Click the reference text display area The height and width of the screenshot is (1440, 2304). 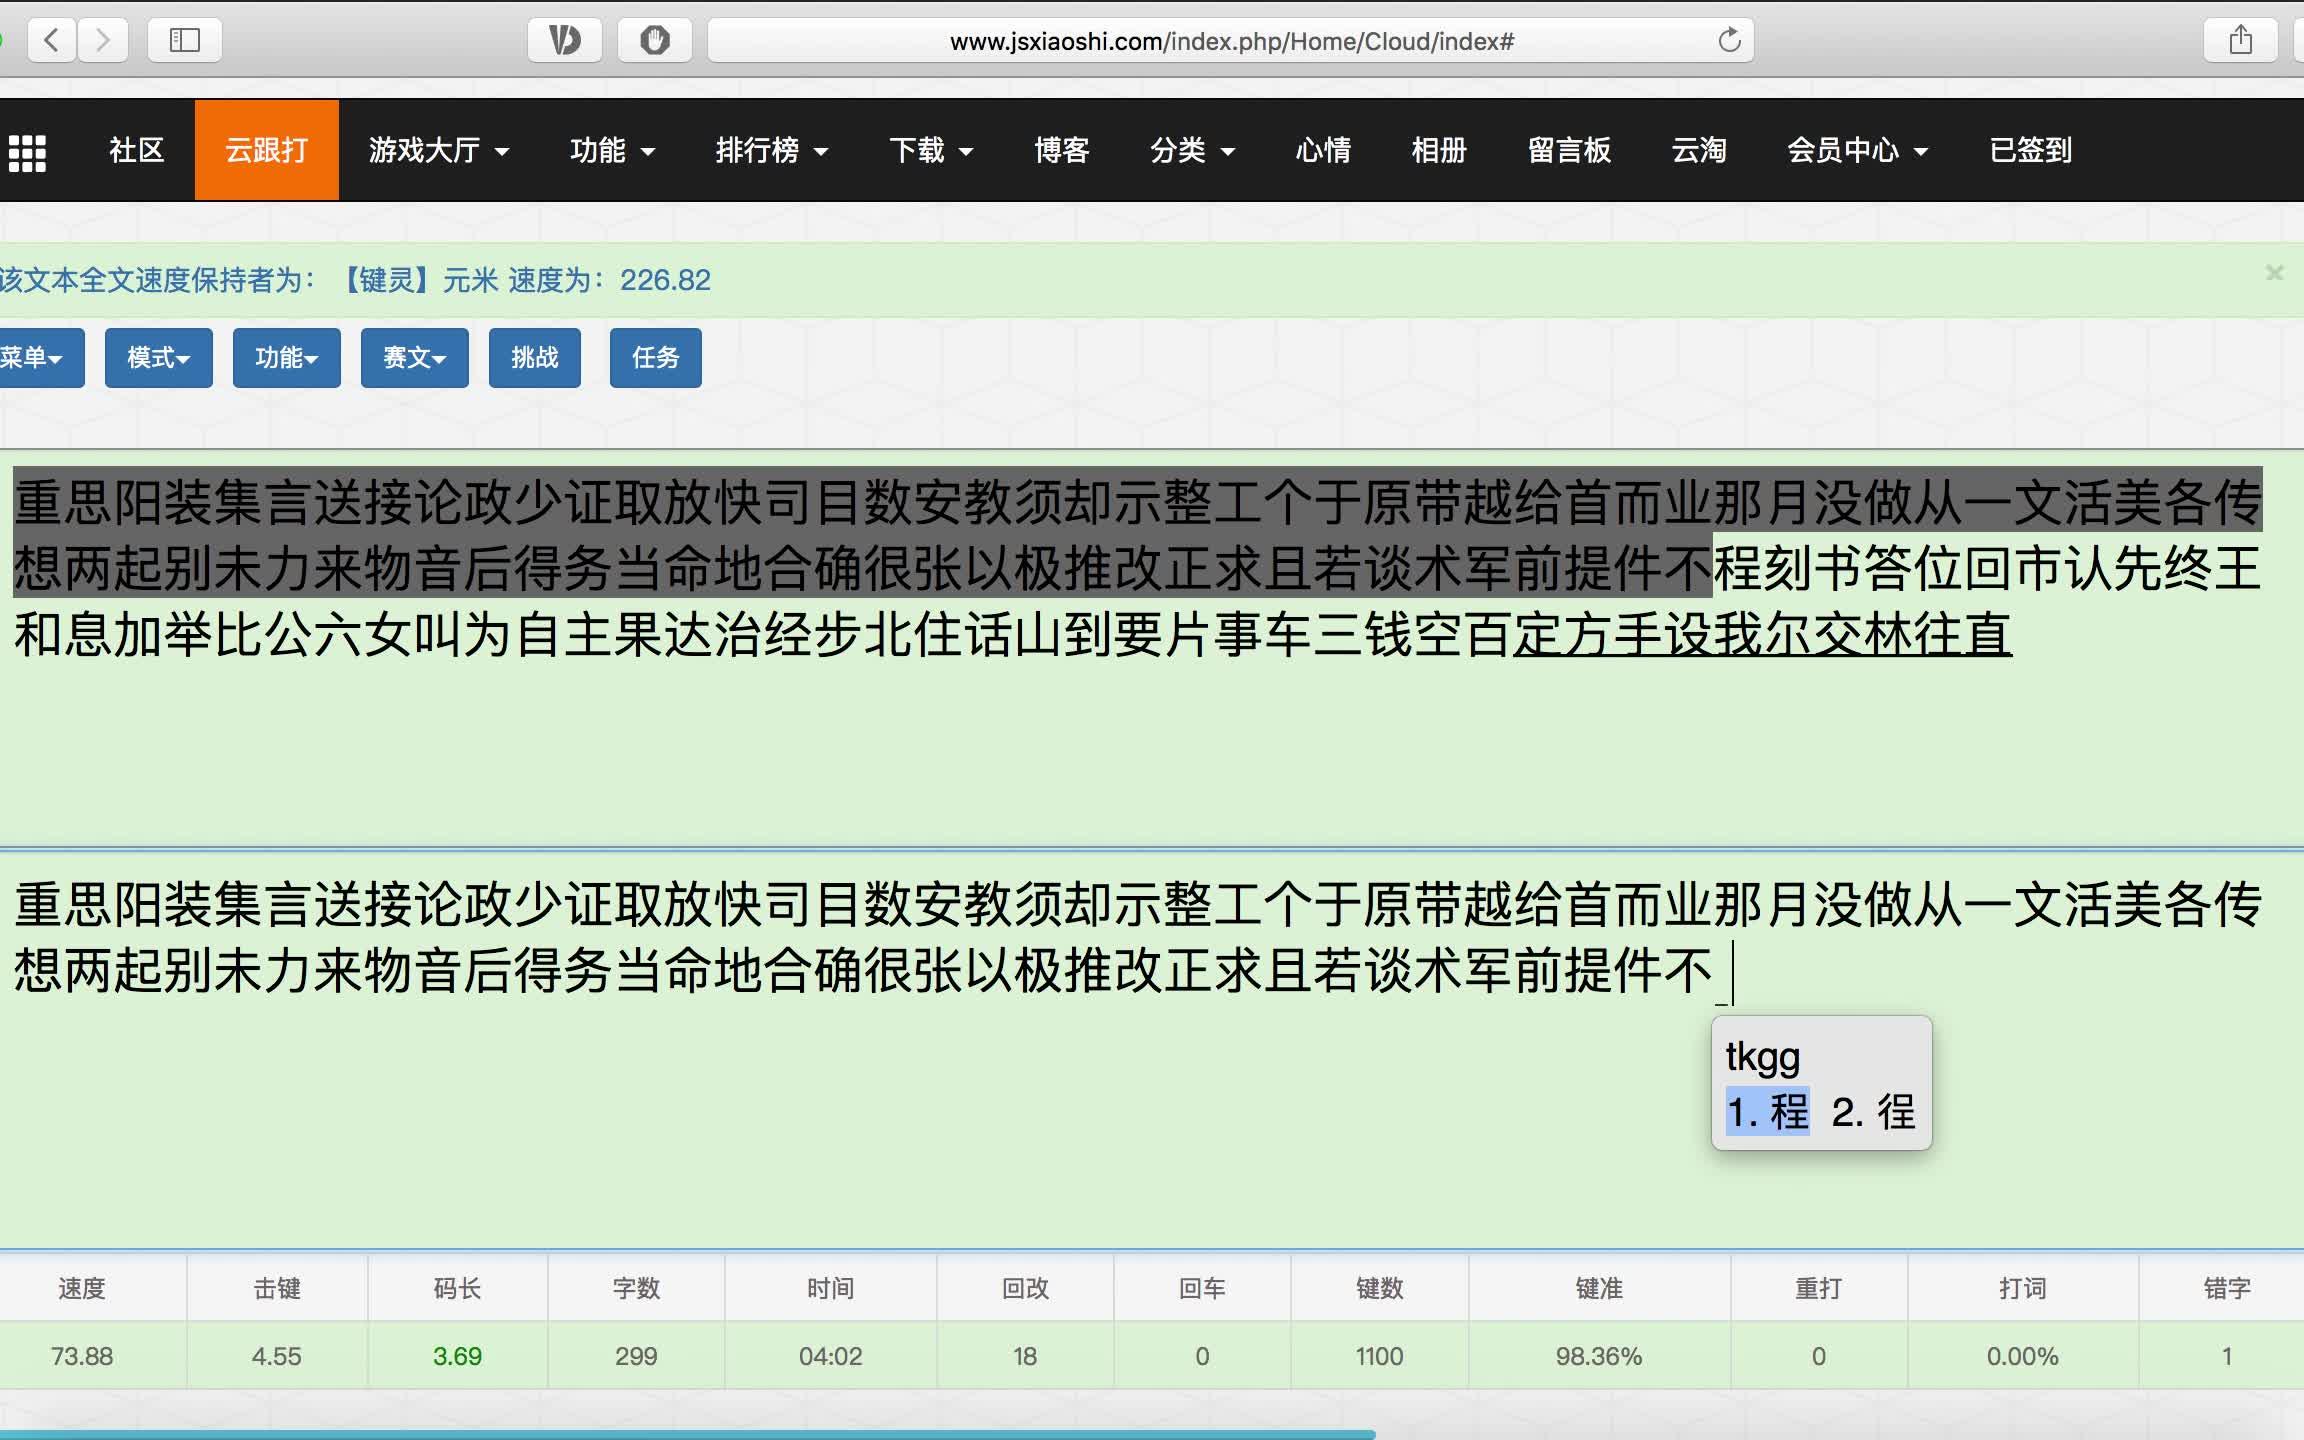pyautogui.click(x=1152, y=648)
